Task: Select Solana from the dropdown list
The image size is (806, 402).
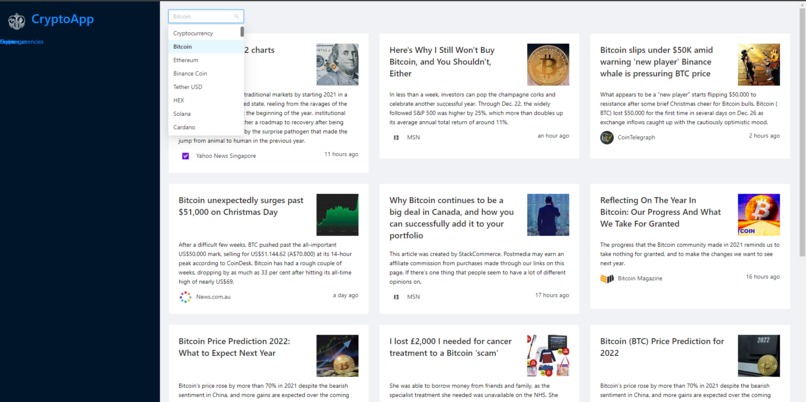Action: pos(205,114)
